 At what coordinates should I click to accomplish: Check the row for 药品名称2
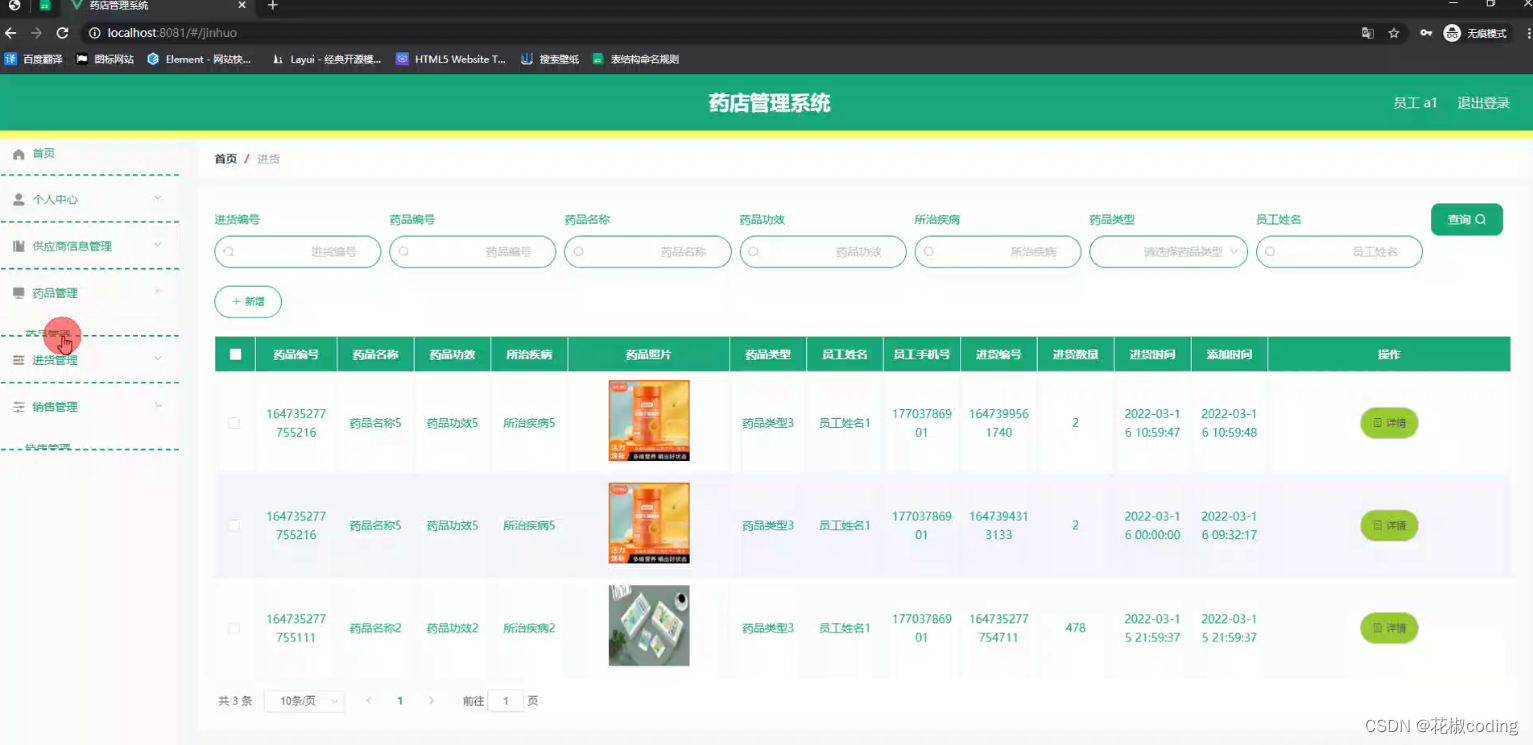(234, 628)
